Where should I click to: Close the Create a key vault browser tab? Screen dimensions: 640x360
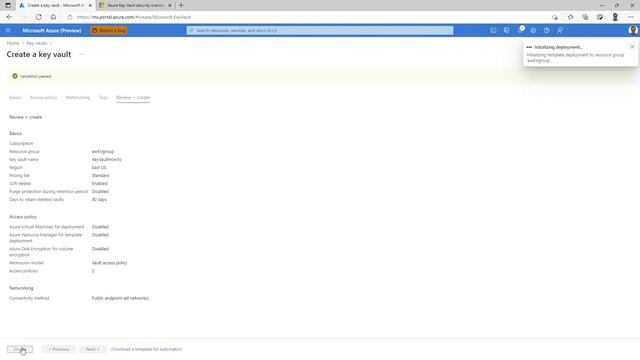[x=90, y=5]
